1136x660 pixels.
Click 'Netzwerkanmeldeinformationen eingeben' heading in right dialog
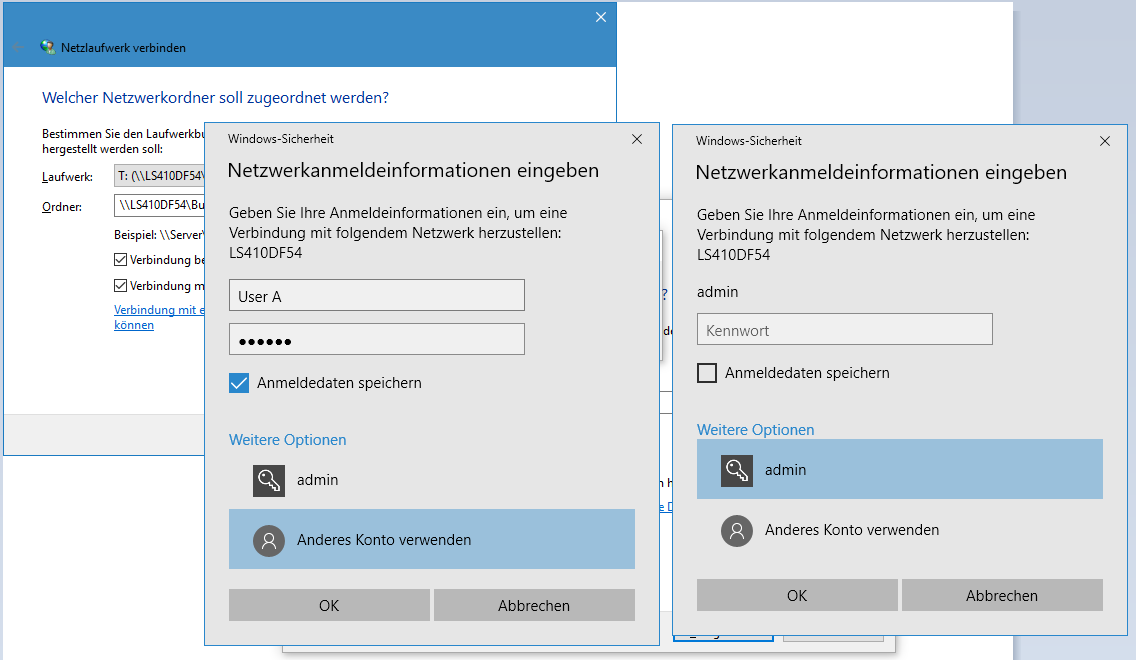point(881,172)
